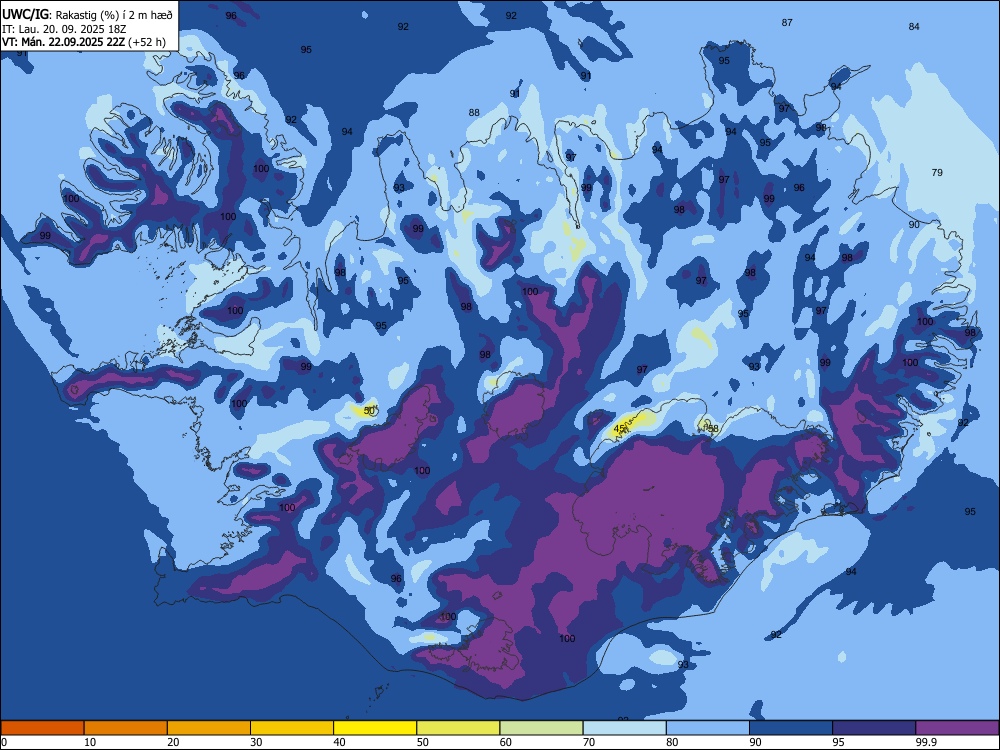Pick the 60–70 light green legend swatch
Viewport: 1000px width, 750px height.
tap(541, 728)
